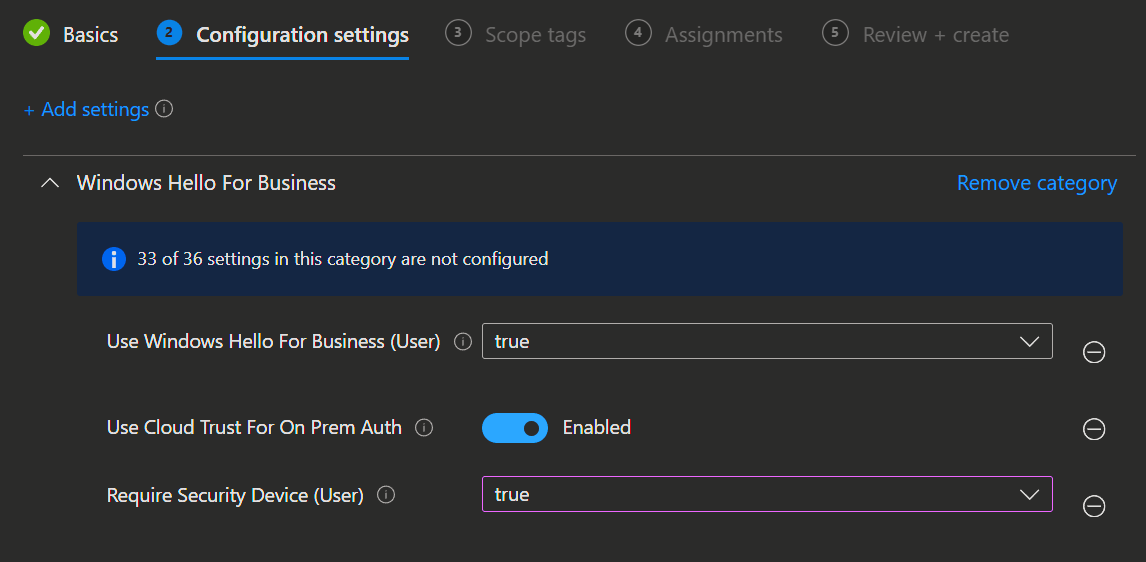1146x562 pixels.
Task: Click the info icon beside Add settings
Action: [164, 110]
